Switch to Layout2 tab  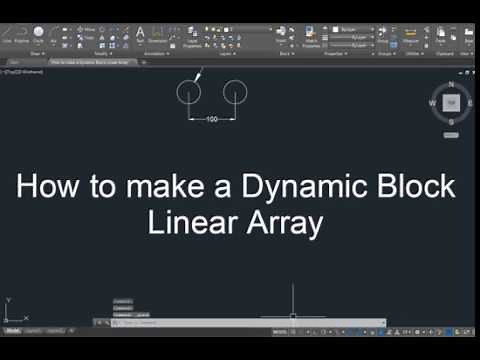pos(55,331)
